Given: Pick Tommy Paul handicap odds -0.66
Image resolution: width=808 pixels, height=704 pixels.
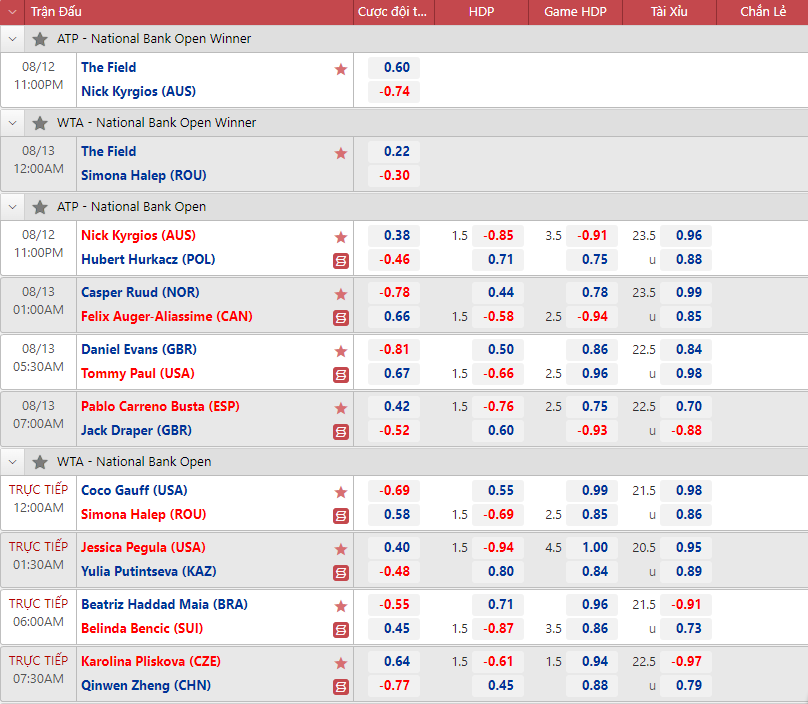Looking at the screenshot, I should [498, 374].
